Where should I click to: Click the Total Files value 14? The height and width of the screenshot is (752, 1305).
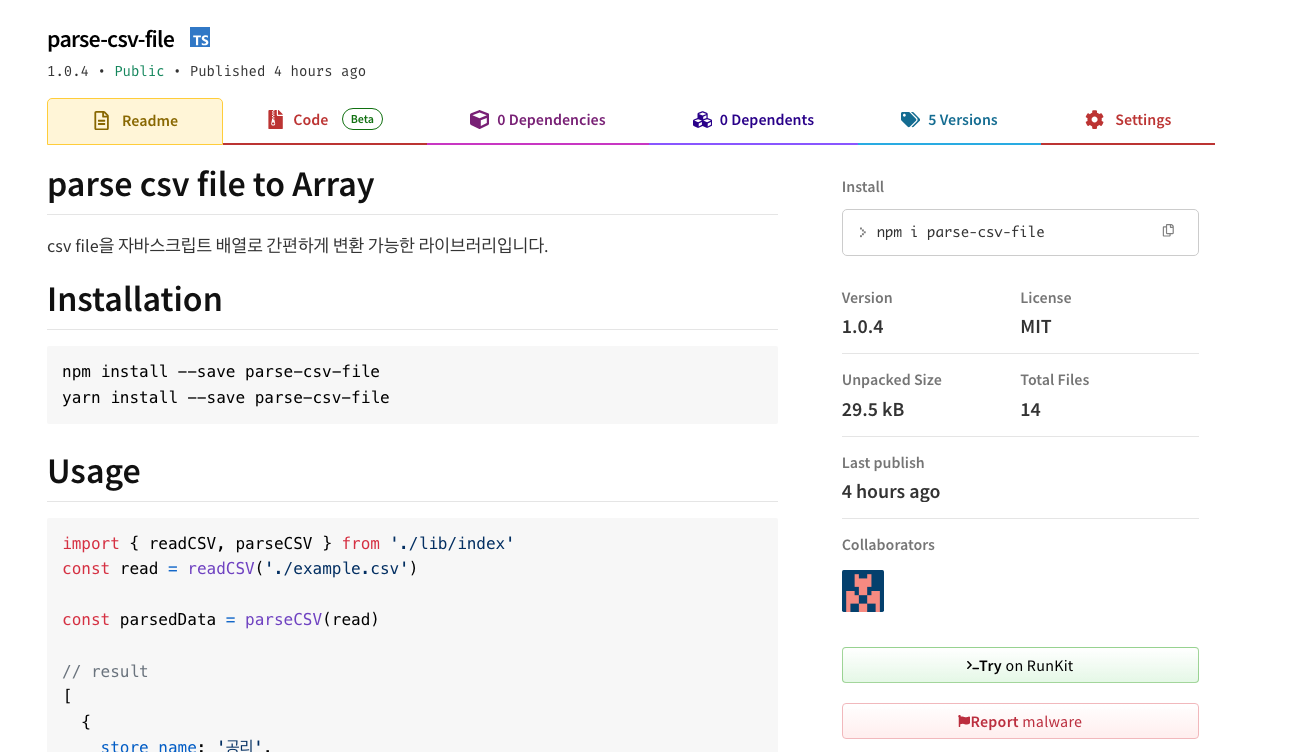click(x=1030, y=409)
